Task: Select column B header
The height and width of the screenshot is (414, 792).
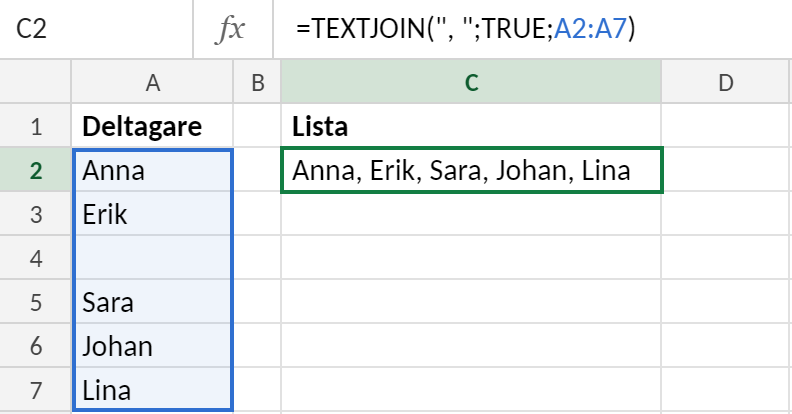Action: click(257, 82)
